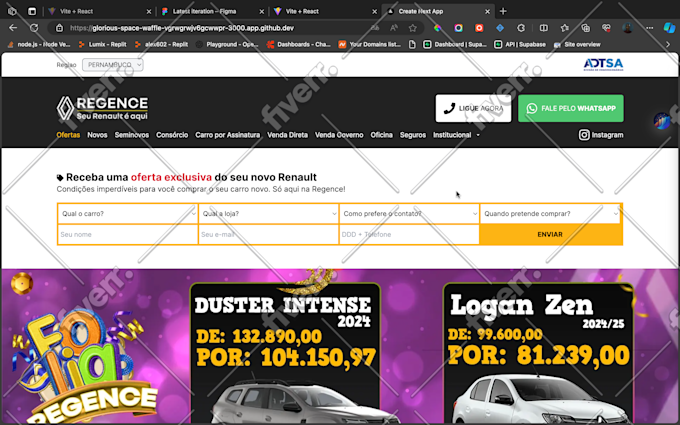Open the Site overview bookmark
The image size is (680, 425).
[577, 44]
